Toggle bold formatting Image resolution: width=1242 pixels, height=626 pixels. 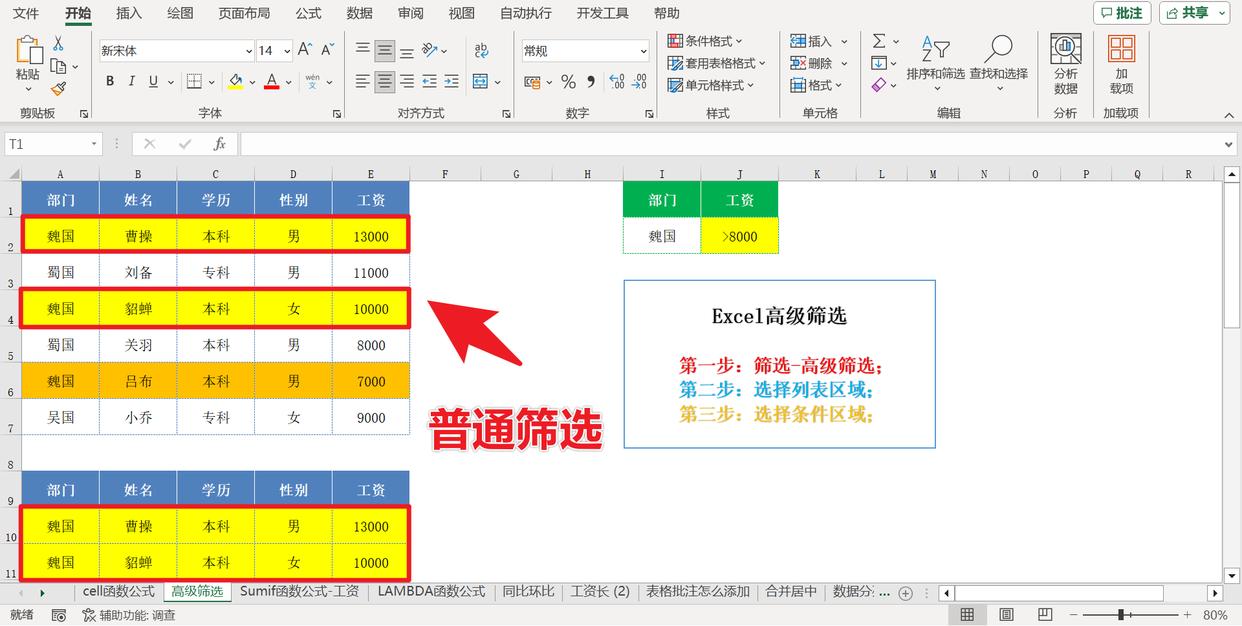coord(110,82)
